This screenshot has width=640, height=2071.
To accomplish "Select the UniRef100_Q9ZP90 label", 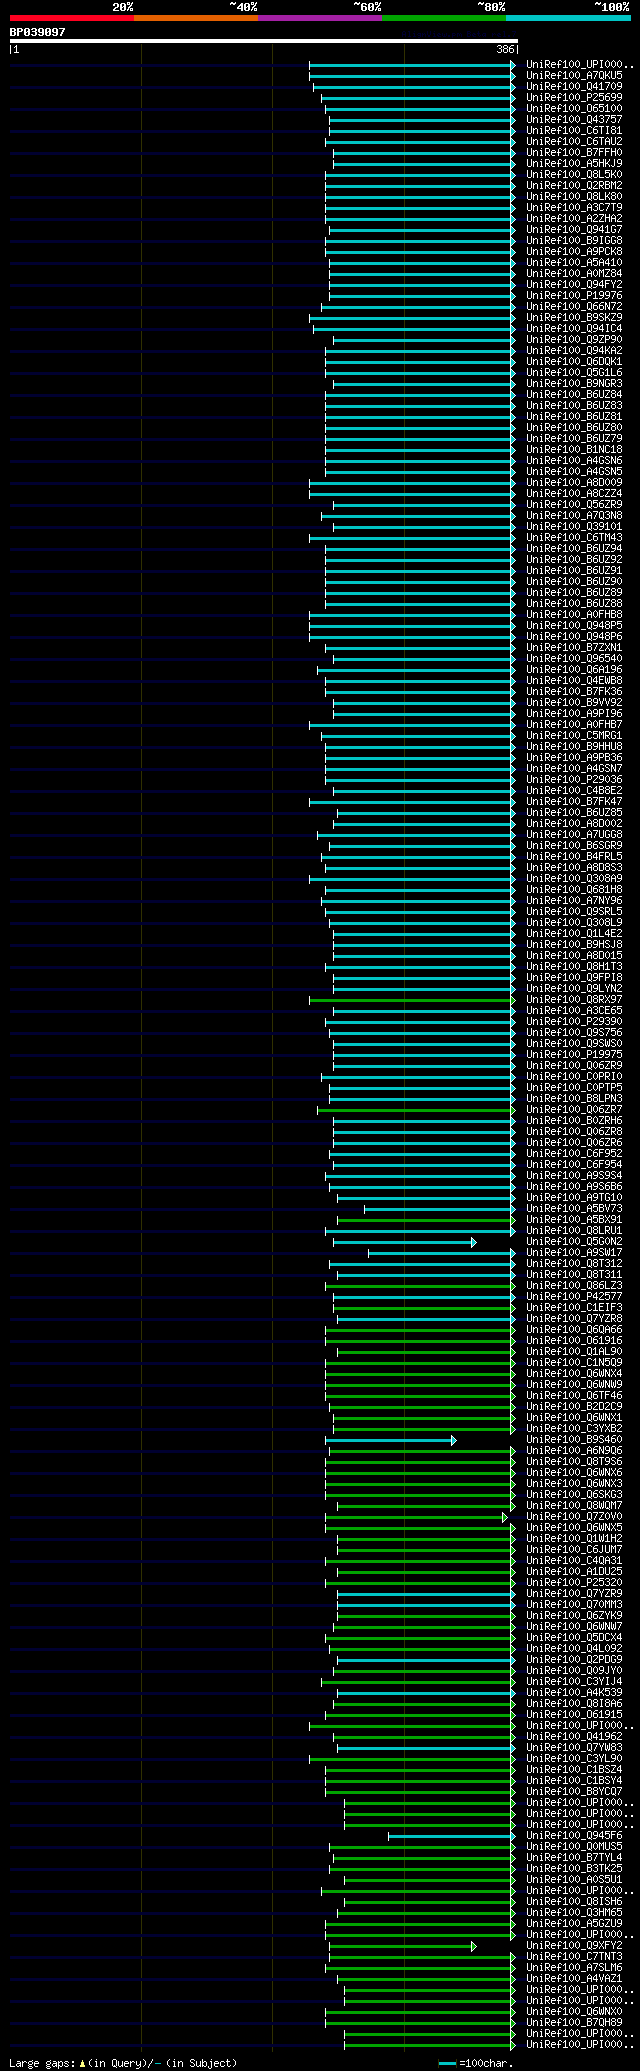I will pos(574,339).
